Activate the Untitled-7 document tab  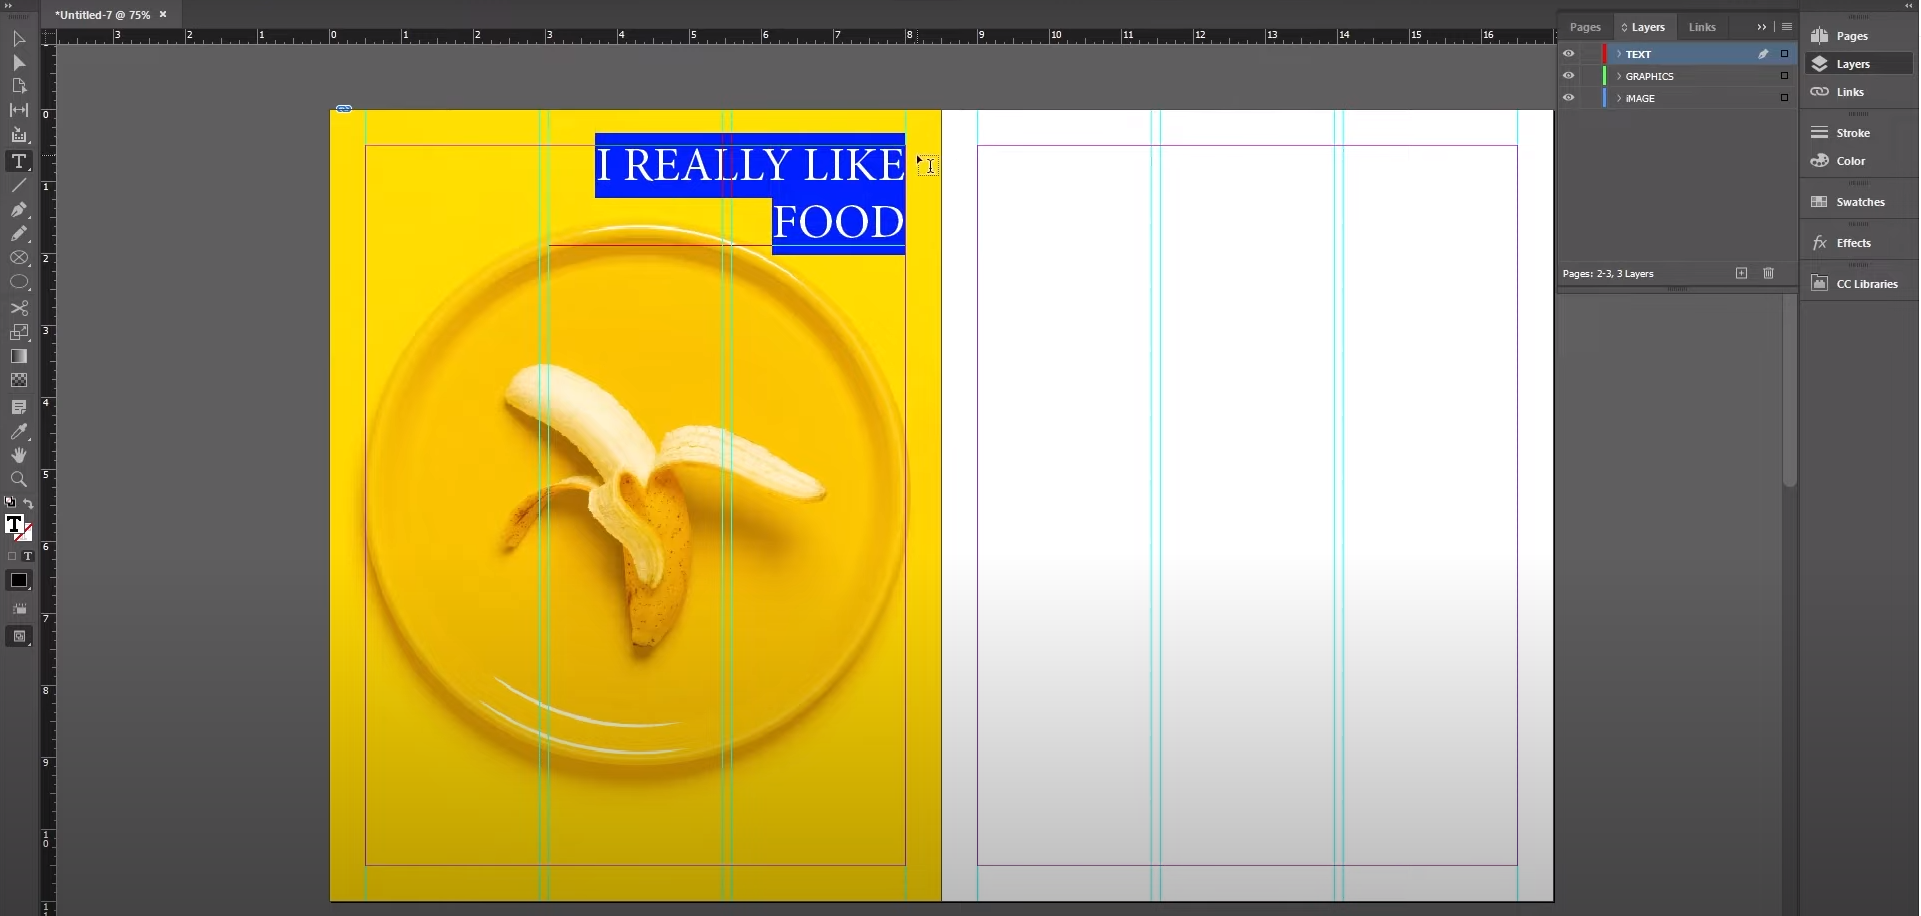pos(102,15)
